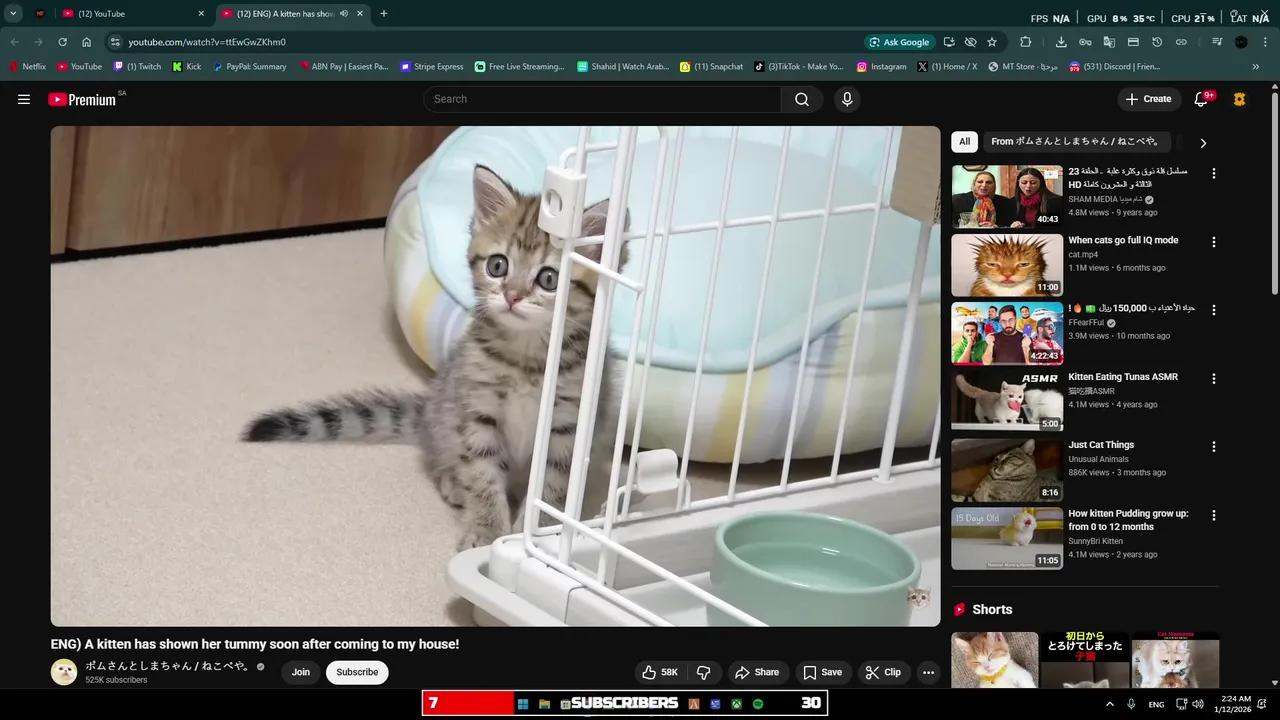Show more bookmarks with the chevron
Screen dimensions: 1280x720
[1256, 67]
